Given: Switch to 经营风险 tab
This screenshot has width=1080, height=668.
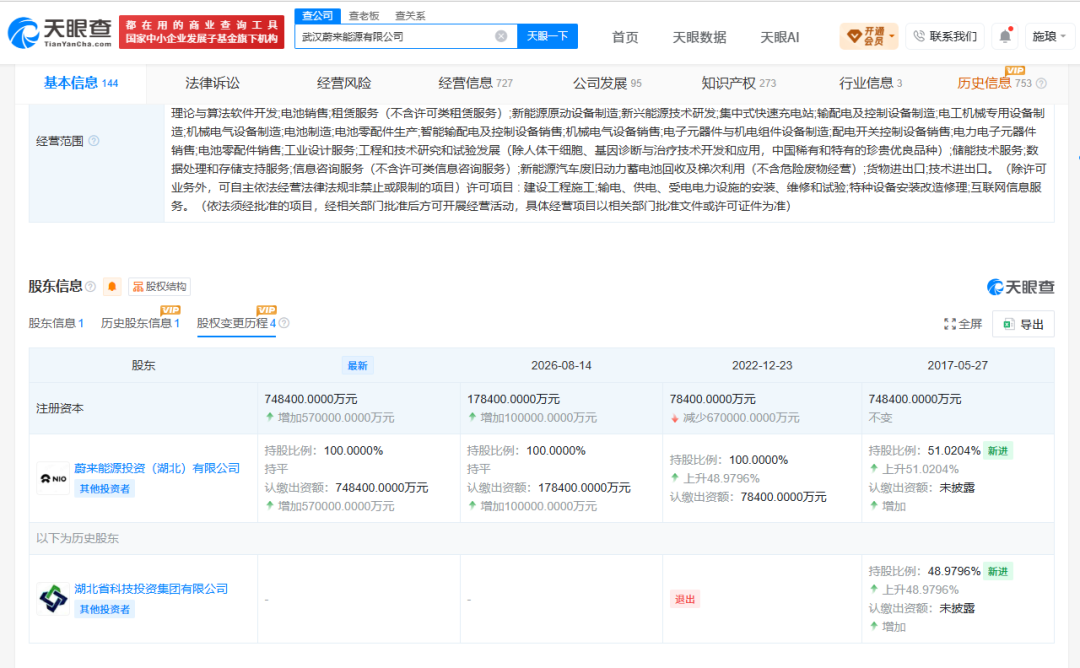Looking at the screenshot, I should (344, 83).
